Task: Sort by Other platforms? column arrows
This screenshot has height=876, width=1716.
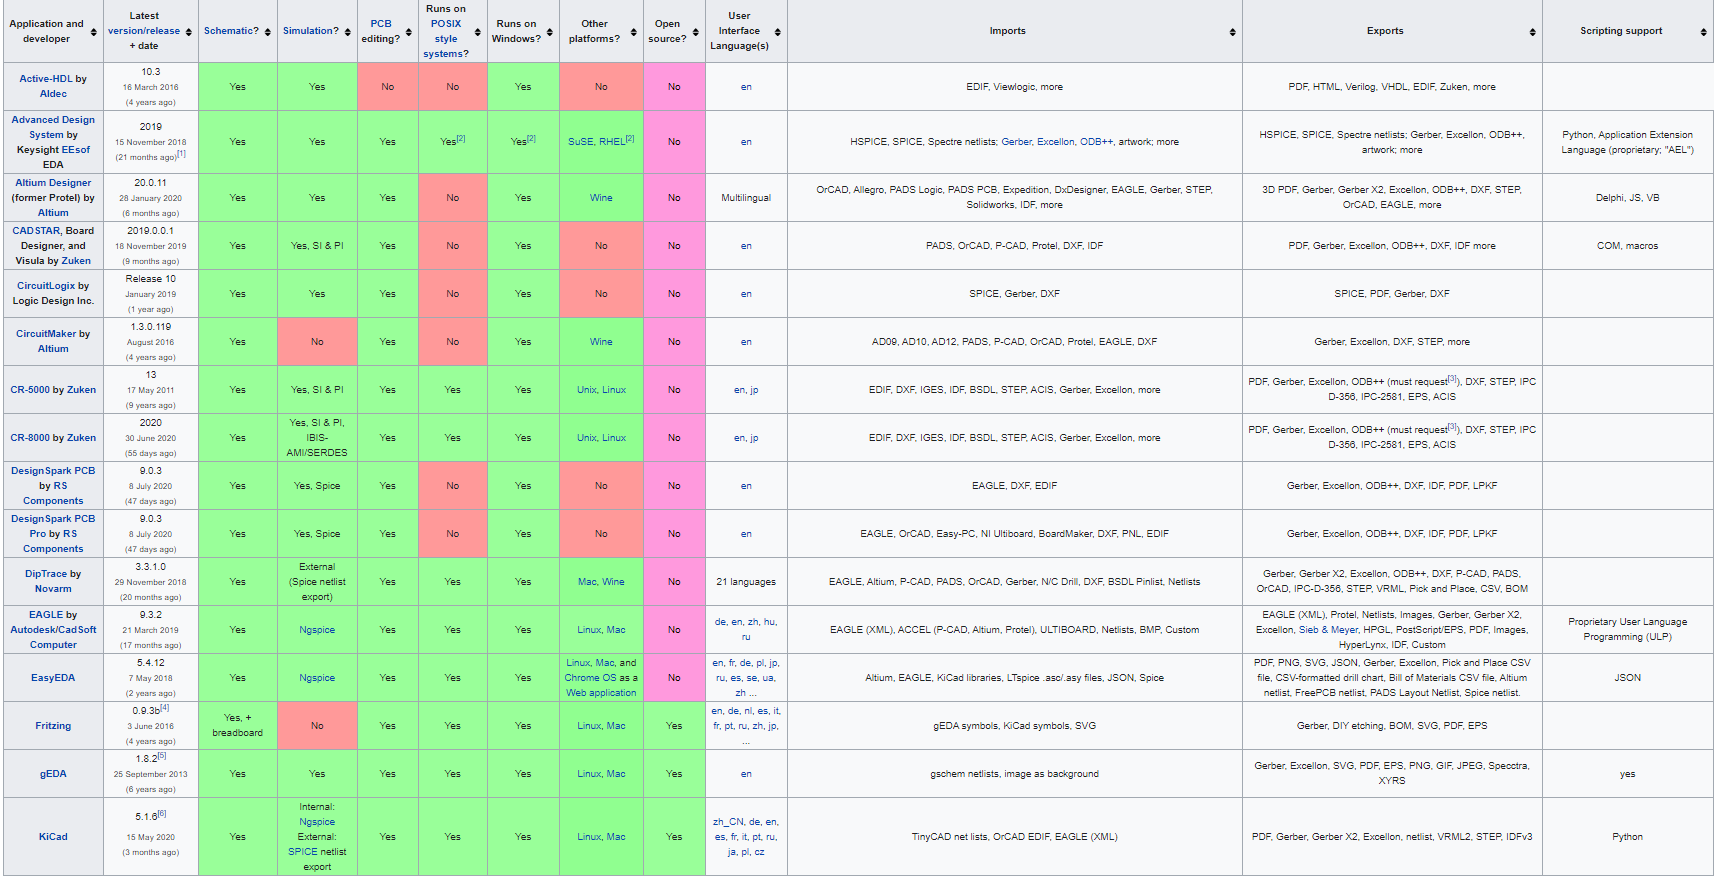Action: (x=634, y=32)
